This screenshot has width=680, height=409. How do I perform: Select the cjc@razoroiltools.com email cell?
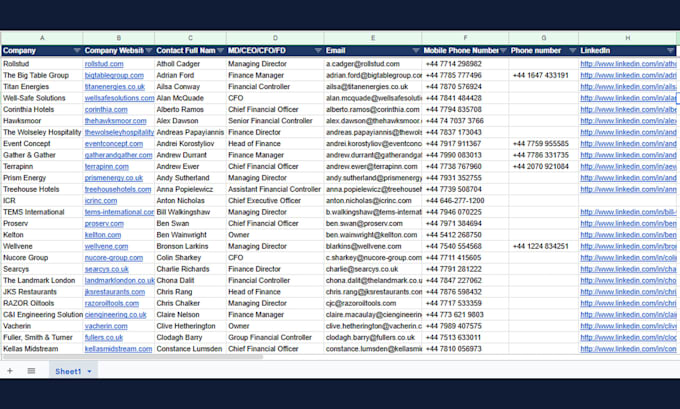click(x=373, y=303)
